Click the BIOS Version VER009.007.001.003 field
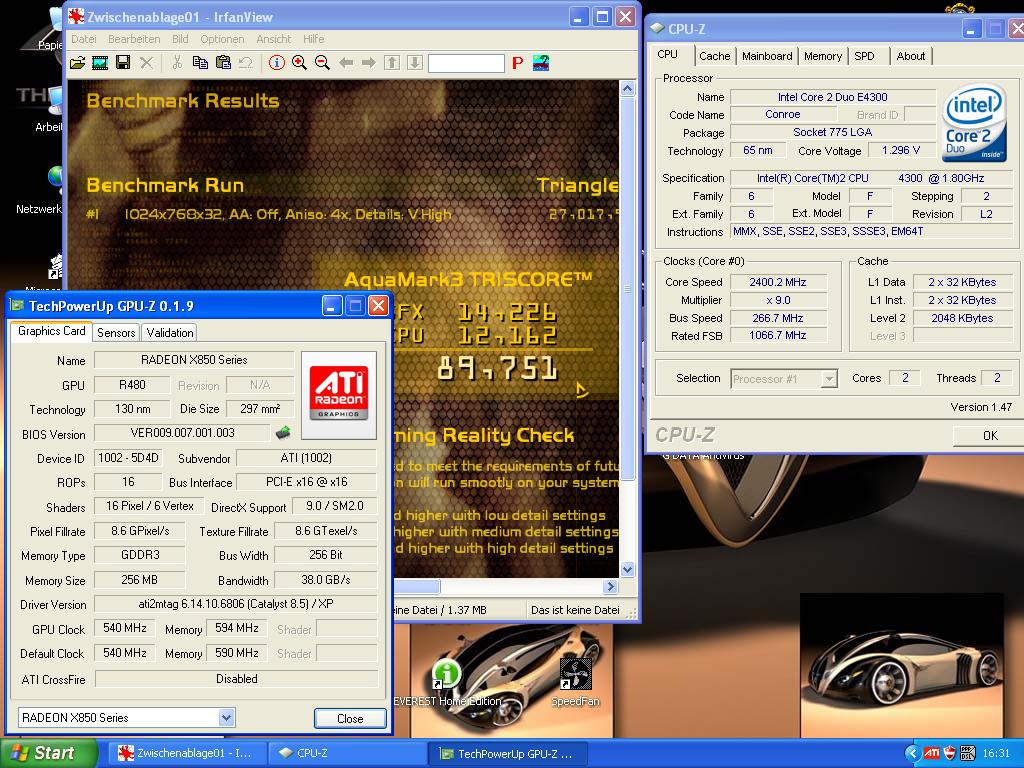The height and width of the screenshot is (768, 1024). (182, 433)
